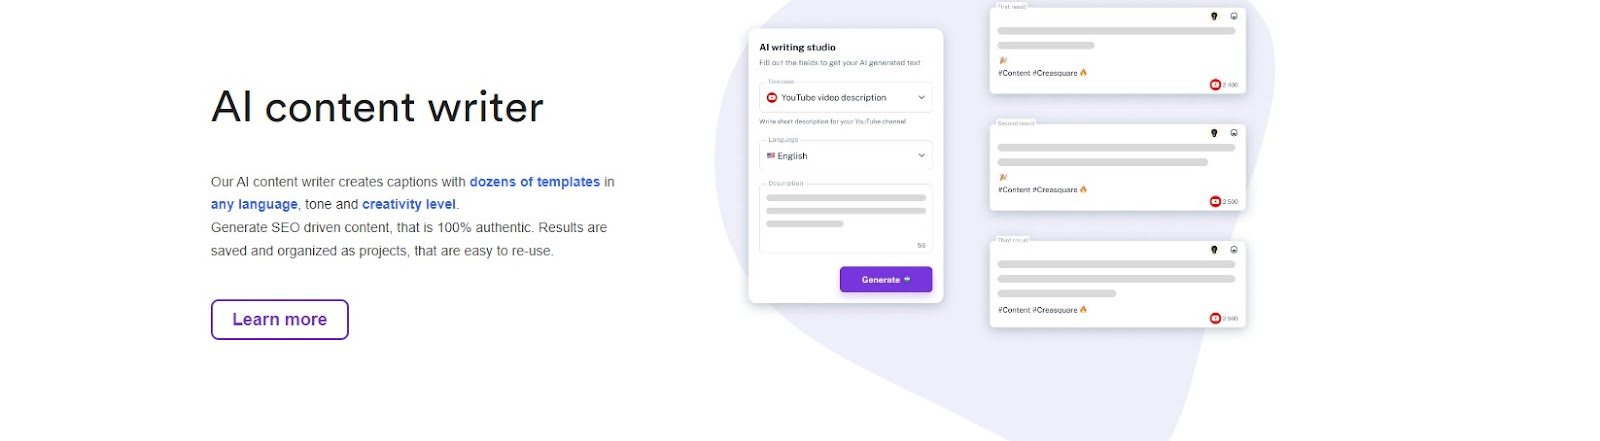Image resolution: width=1600 pixels, height=441 pixels.
Task: Click the 'creativity level' link
Action: (x=409, y=204)
